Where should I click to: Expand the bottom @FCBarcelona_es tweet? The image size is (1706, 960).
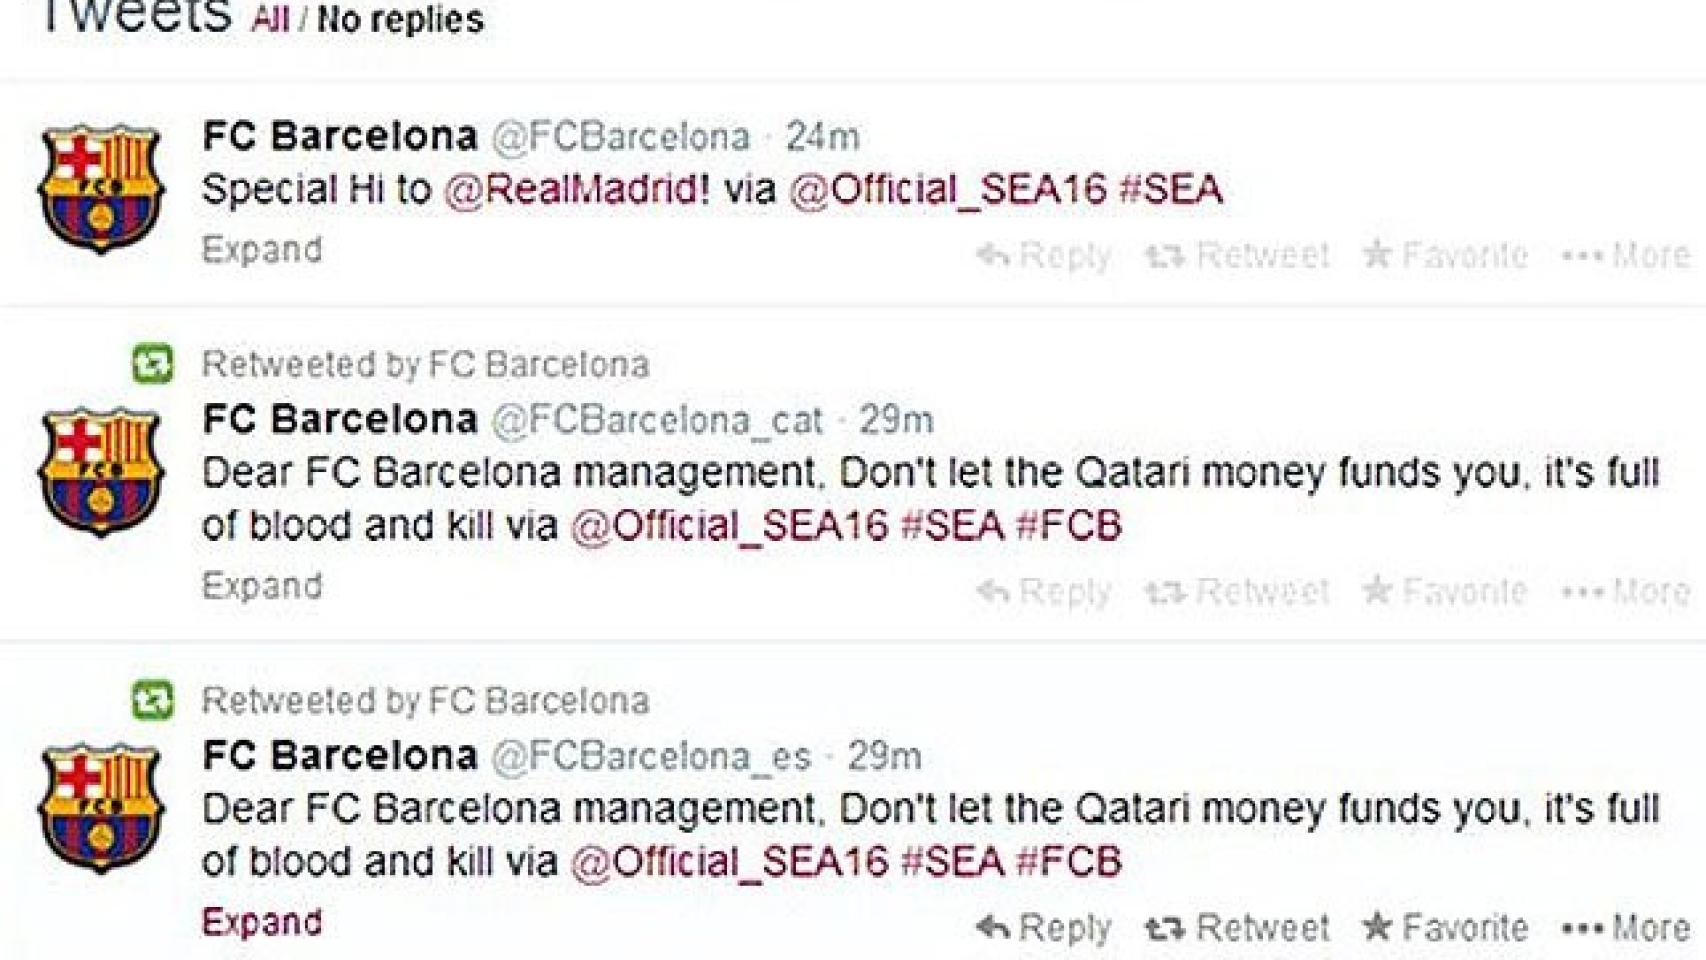click(262, 922)
